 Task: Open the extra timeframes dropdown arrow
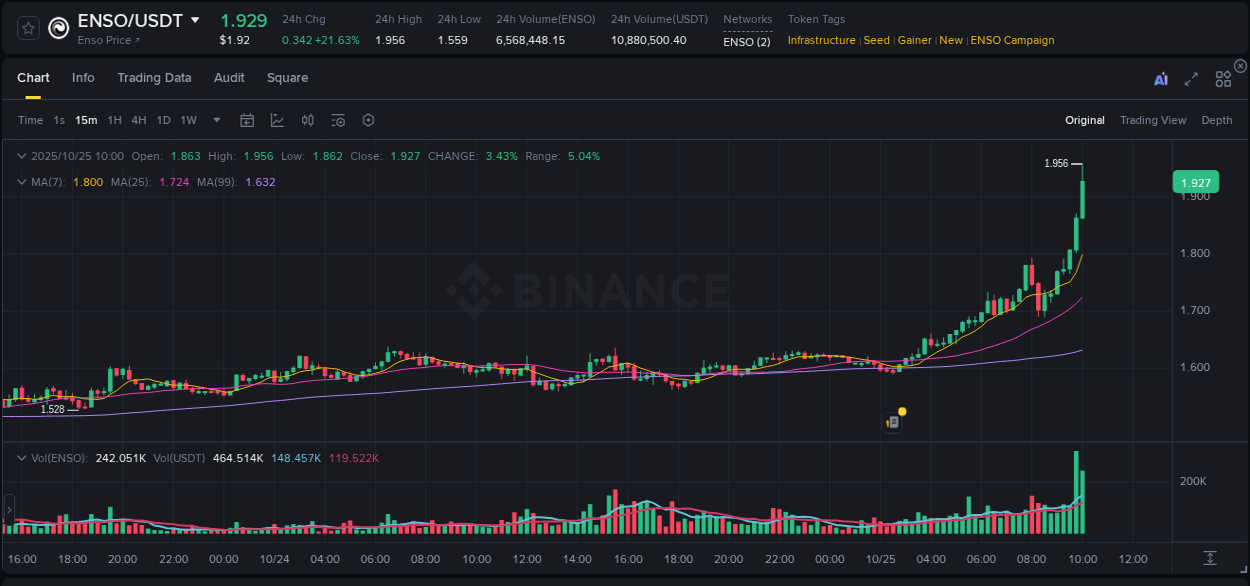(215, 119)
